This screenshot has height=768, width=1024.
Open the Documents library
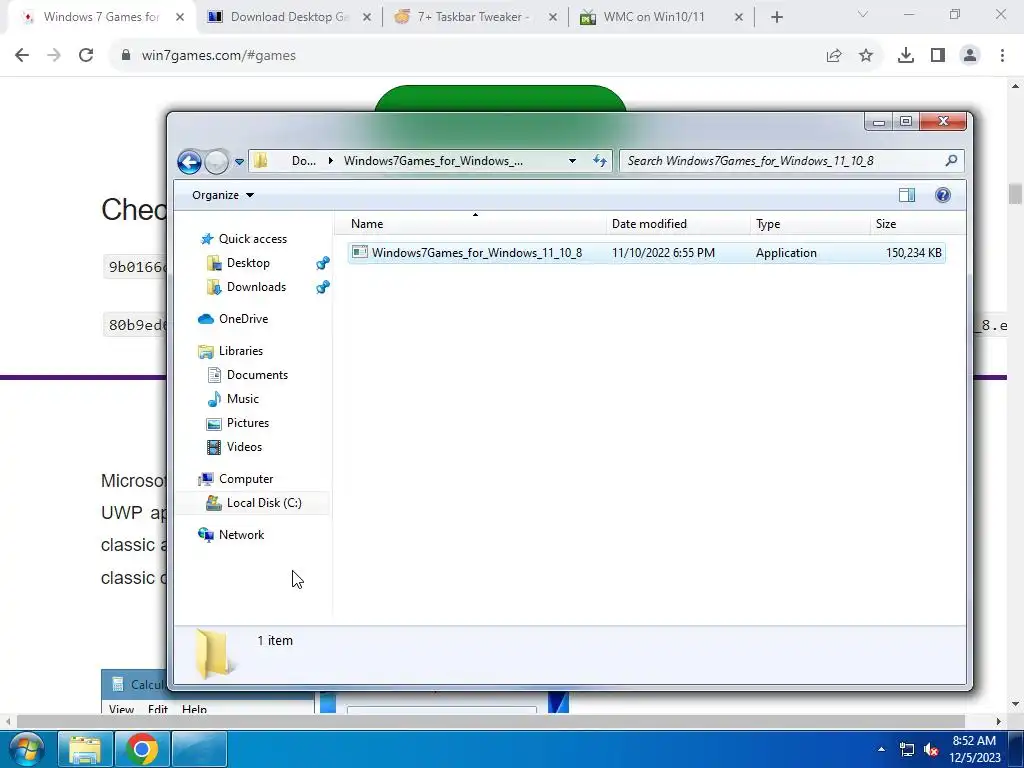click(x=257, y=376)
